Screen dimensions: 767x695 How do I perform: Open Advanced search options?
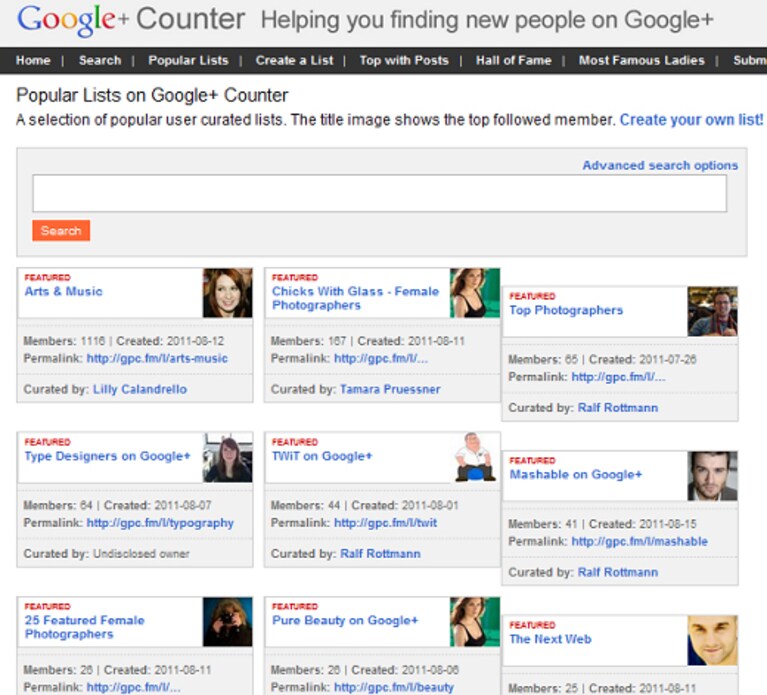[660, 165]
